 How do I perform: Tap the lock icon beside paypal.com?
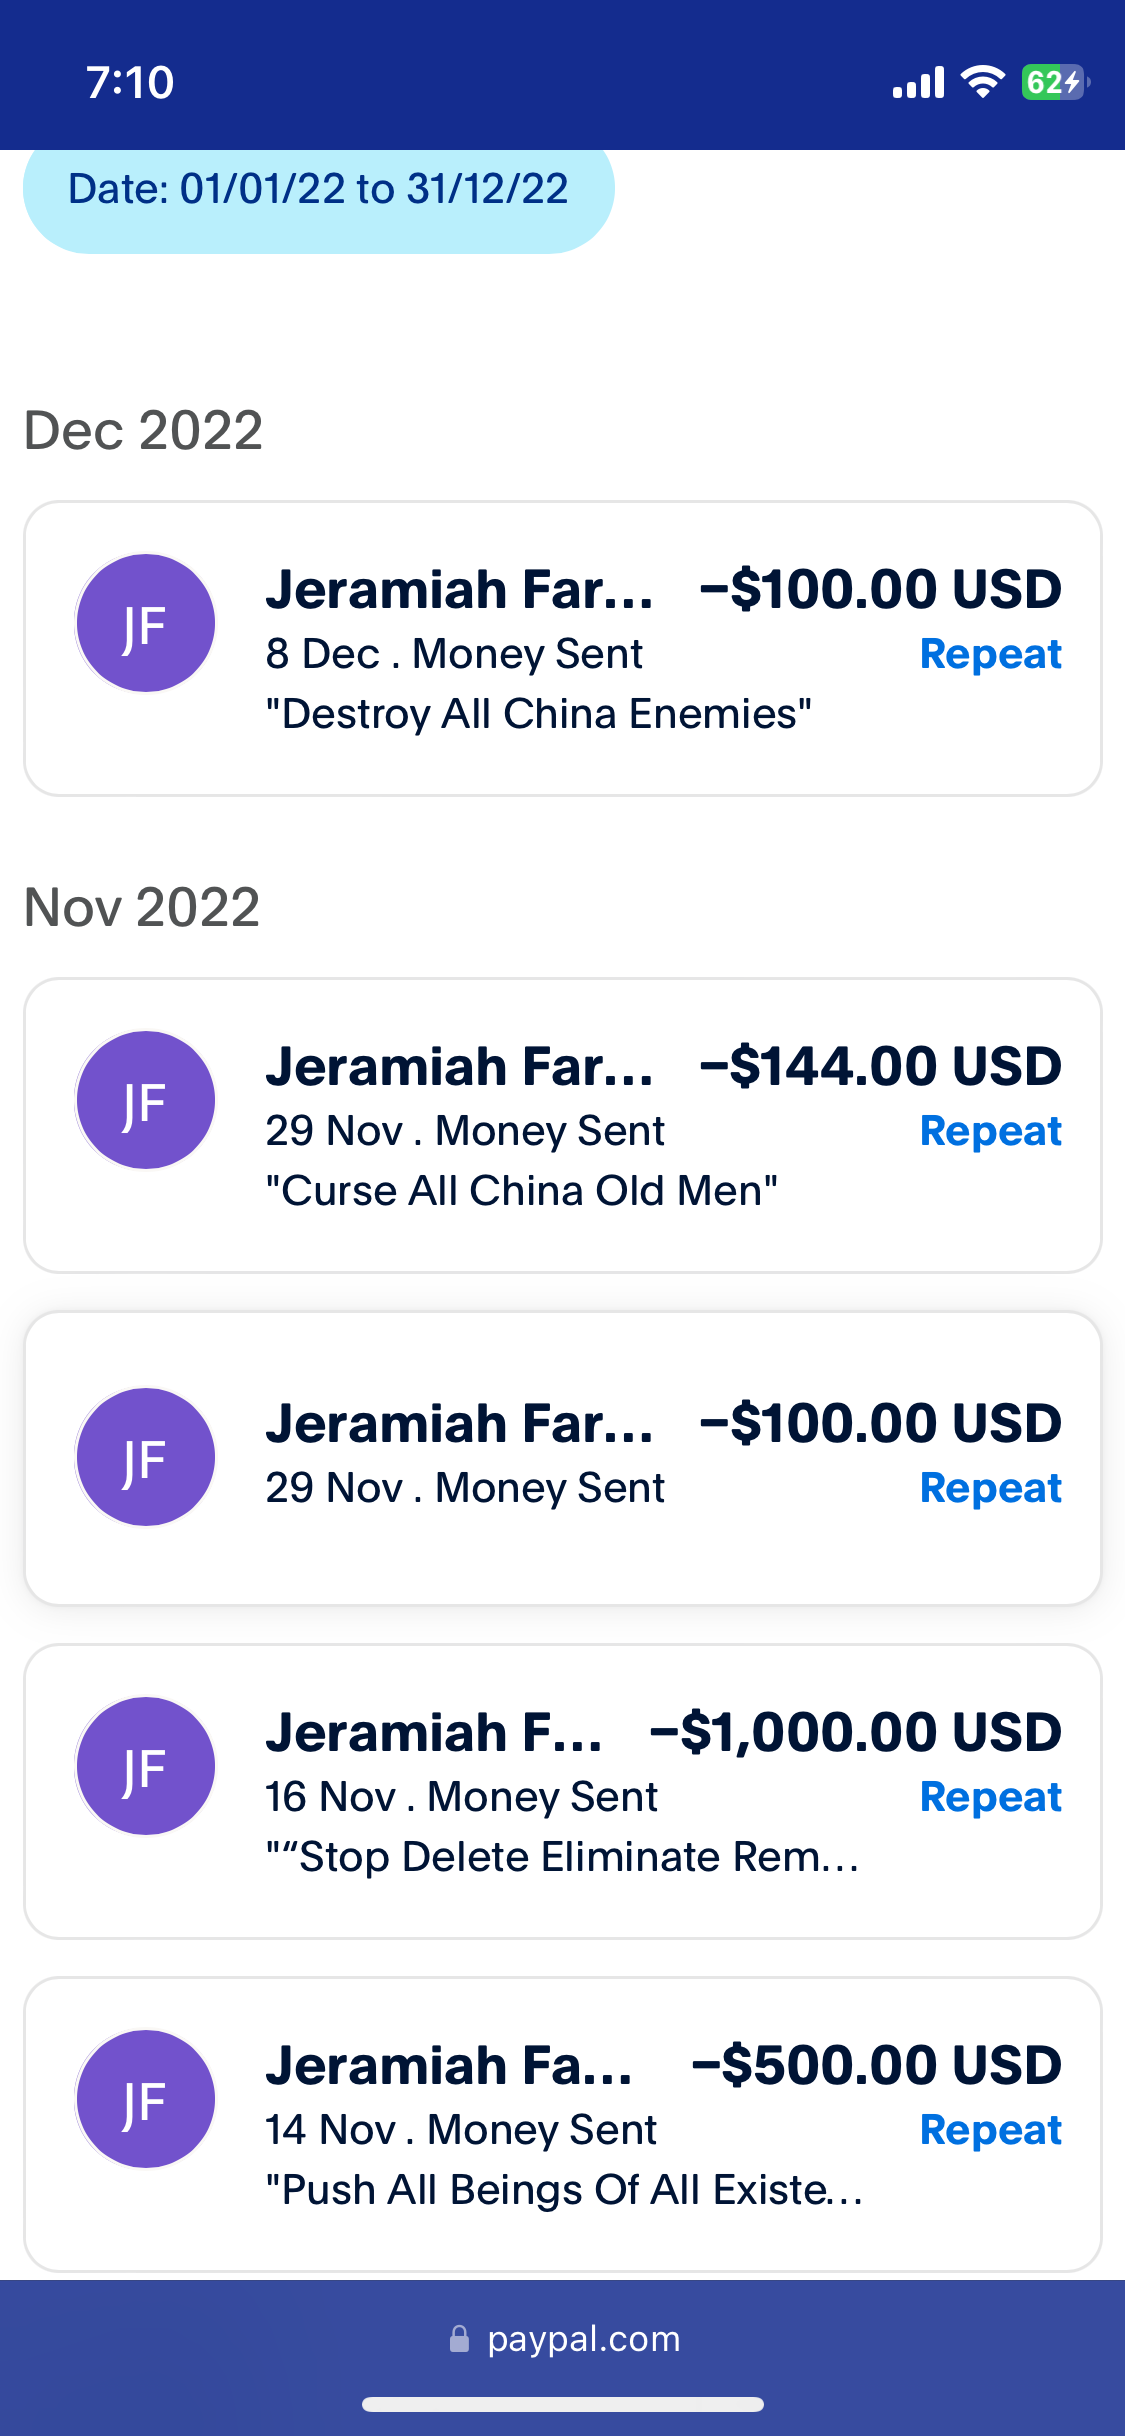pos(459,2338)
